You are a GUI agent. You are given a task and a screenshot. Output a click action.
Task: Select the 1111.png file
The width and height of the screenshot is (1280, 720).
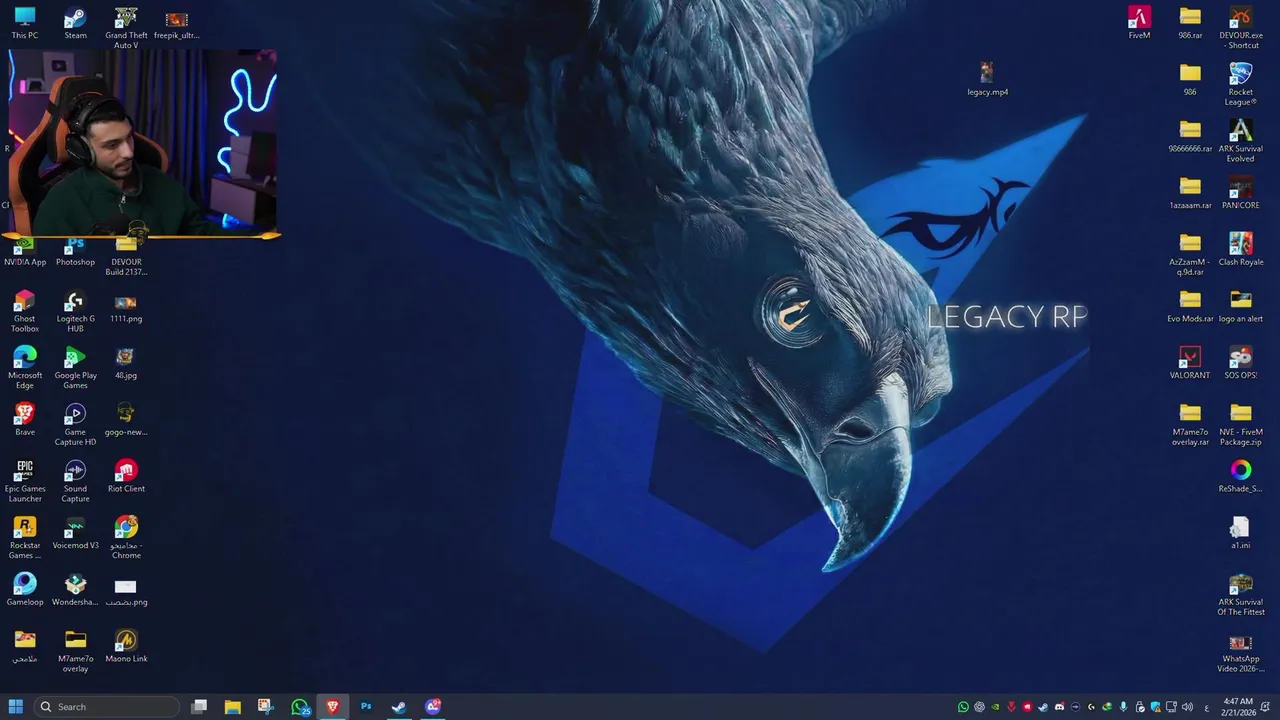point(126,308)
